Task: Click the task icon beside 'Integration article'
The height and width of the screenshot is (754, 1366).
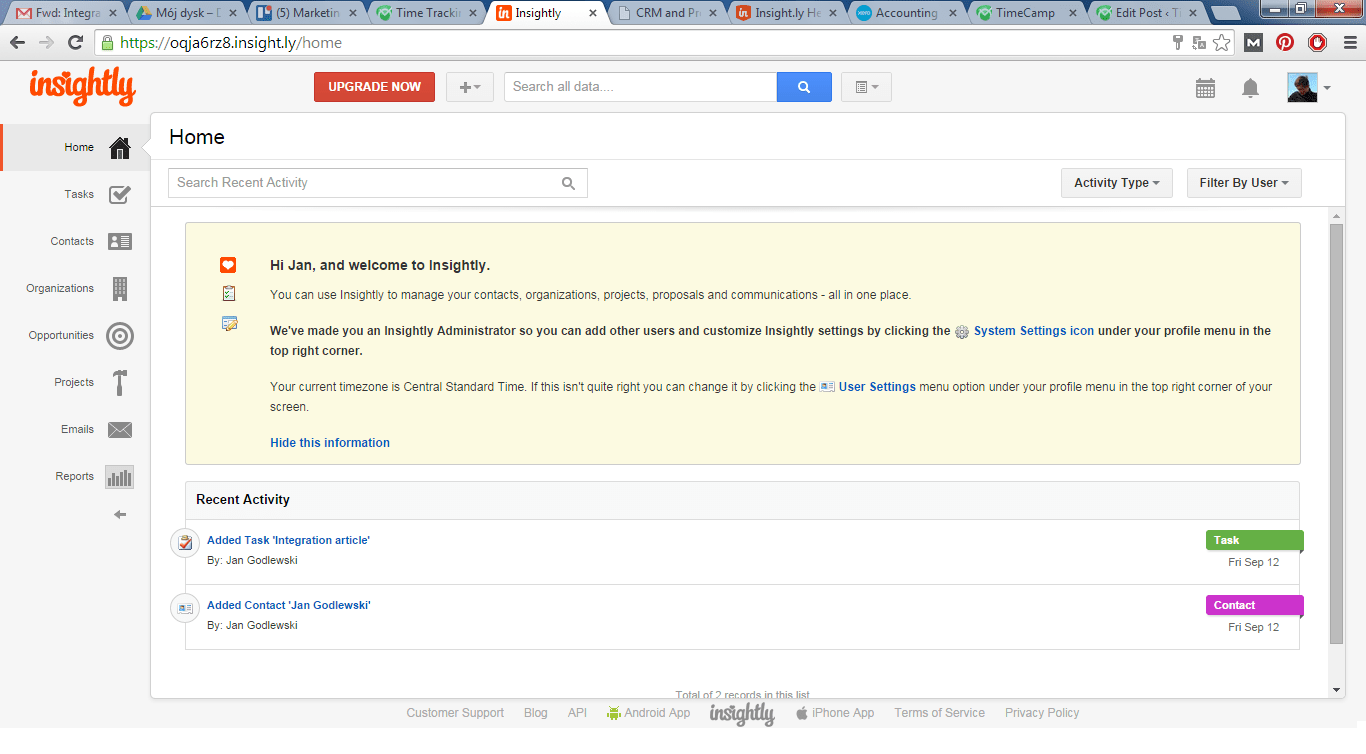Action: click(x=185, y=543)
